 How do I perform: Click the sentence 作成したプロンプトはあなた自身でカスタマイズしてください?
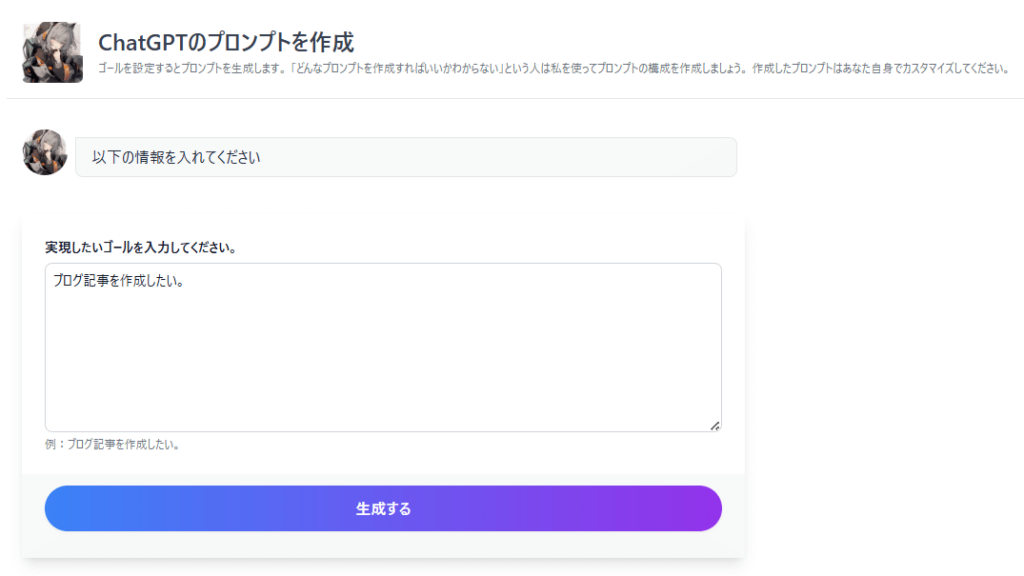(x=879, y=69)
